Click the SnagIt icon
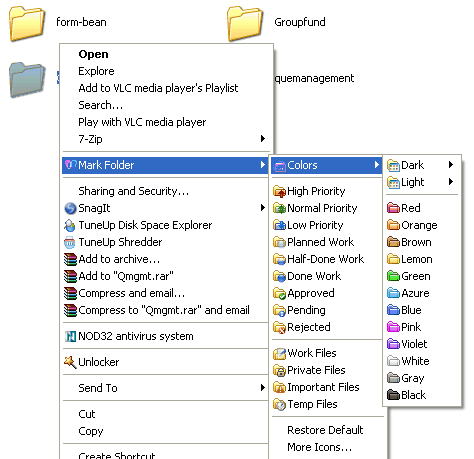474x459 pixels. 70,208
